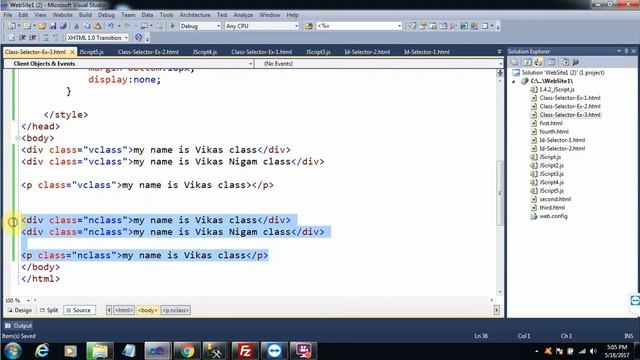Screen dimensions: 640x360
Task: Click the volume speaker tray icon
Action: click(593, 351)
